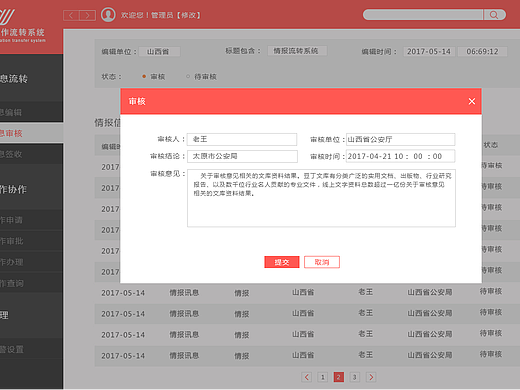Click the forward navigation arrow in header
This screenshot has height=390, width=520.
point(87,15)
